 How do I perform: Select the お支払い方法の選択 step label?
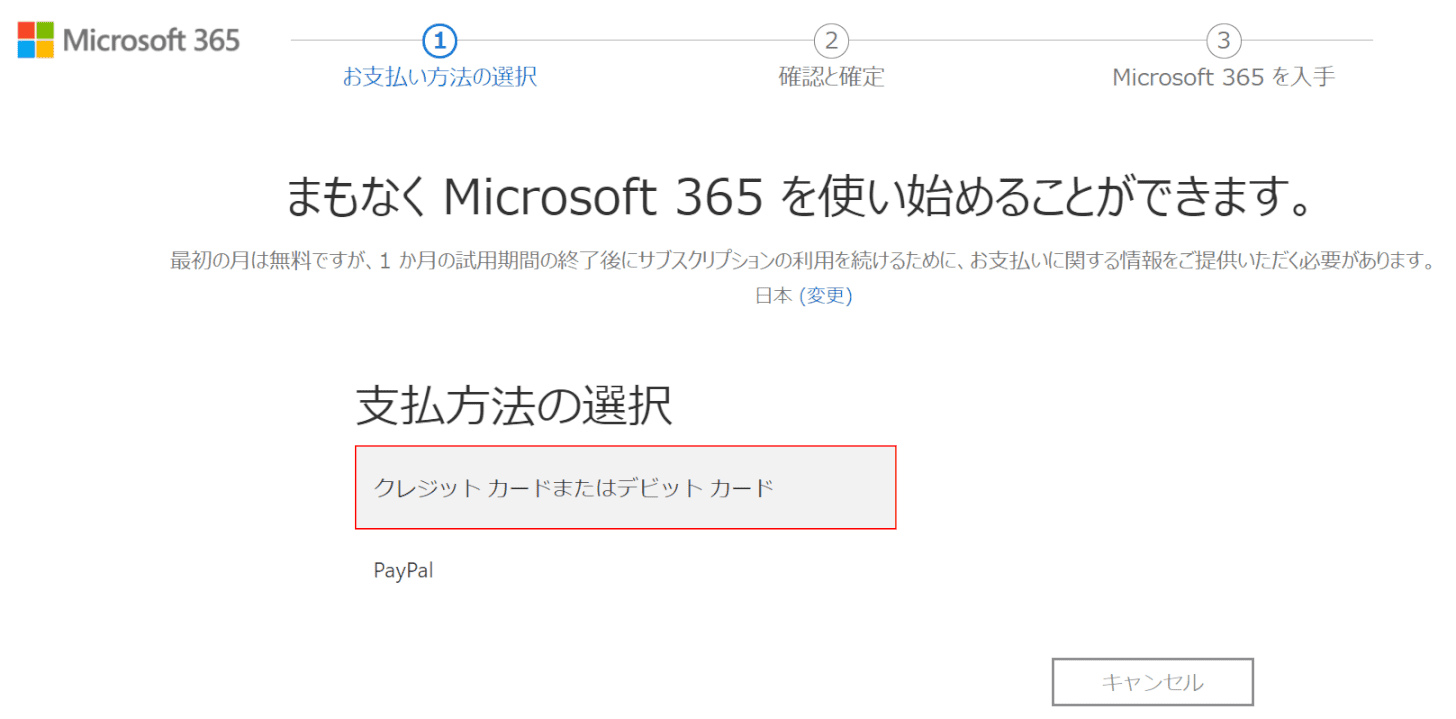point(440,77)
